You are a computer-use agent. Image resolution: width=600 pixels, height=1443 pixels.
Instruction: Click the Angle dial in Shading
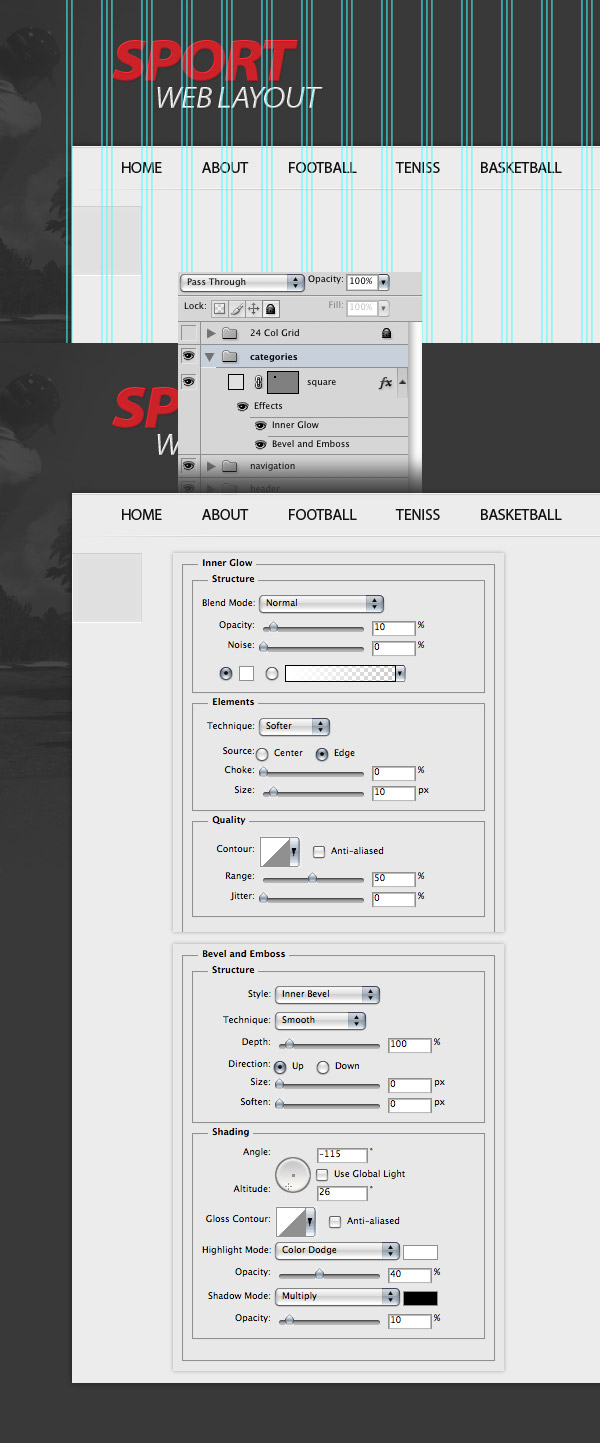click(x=293, y=1175)
